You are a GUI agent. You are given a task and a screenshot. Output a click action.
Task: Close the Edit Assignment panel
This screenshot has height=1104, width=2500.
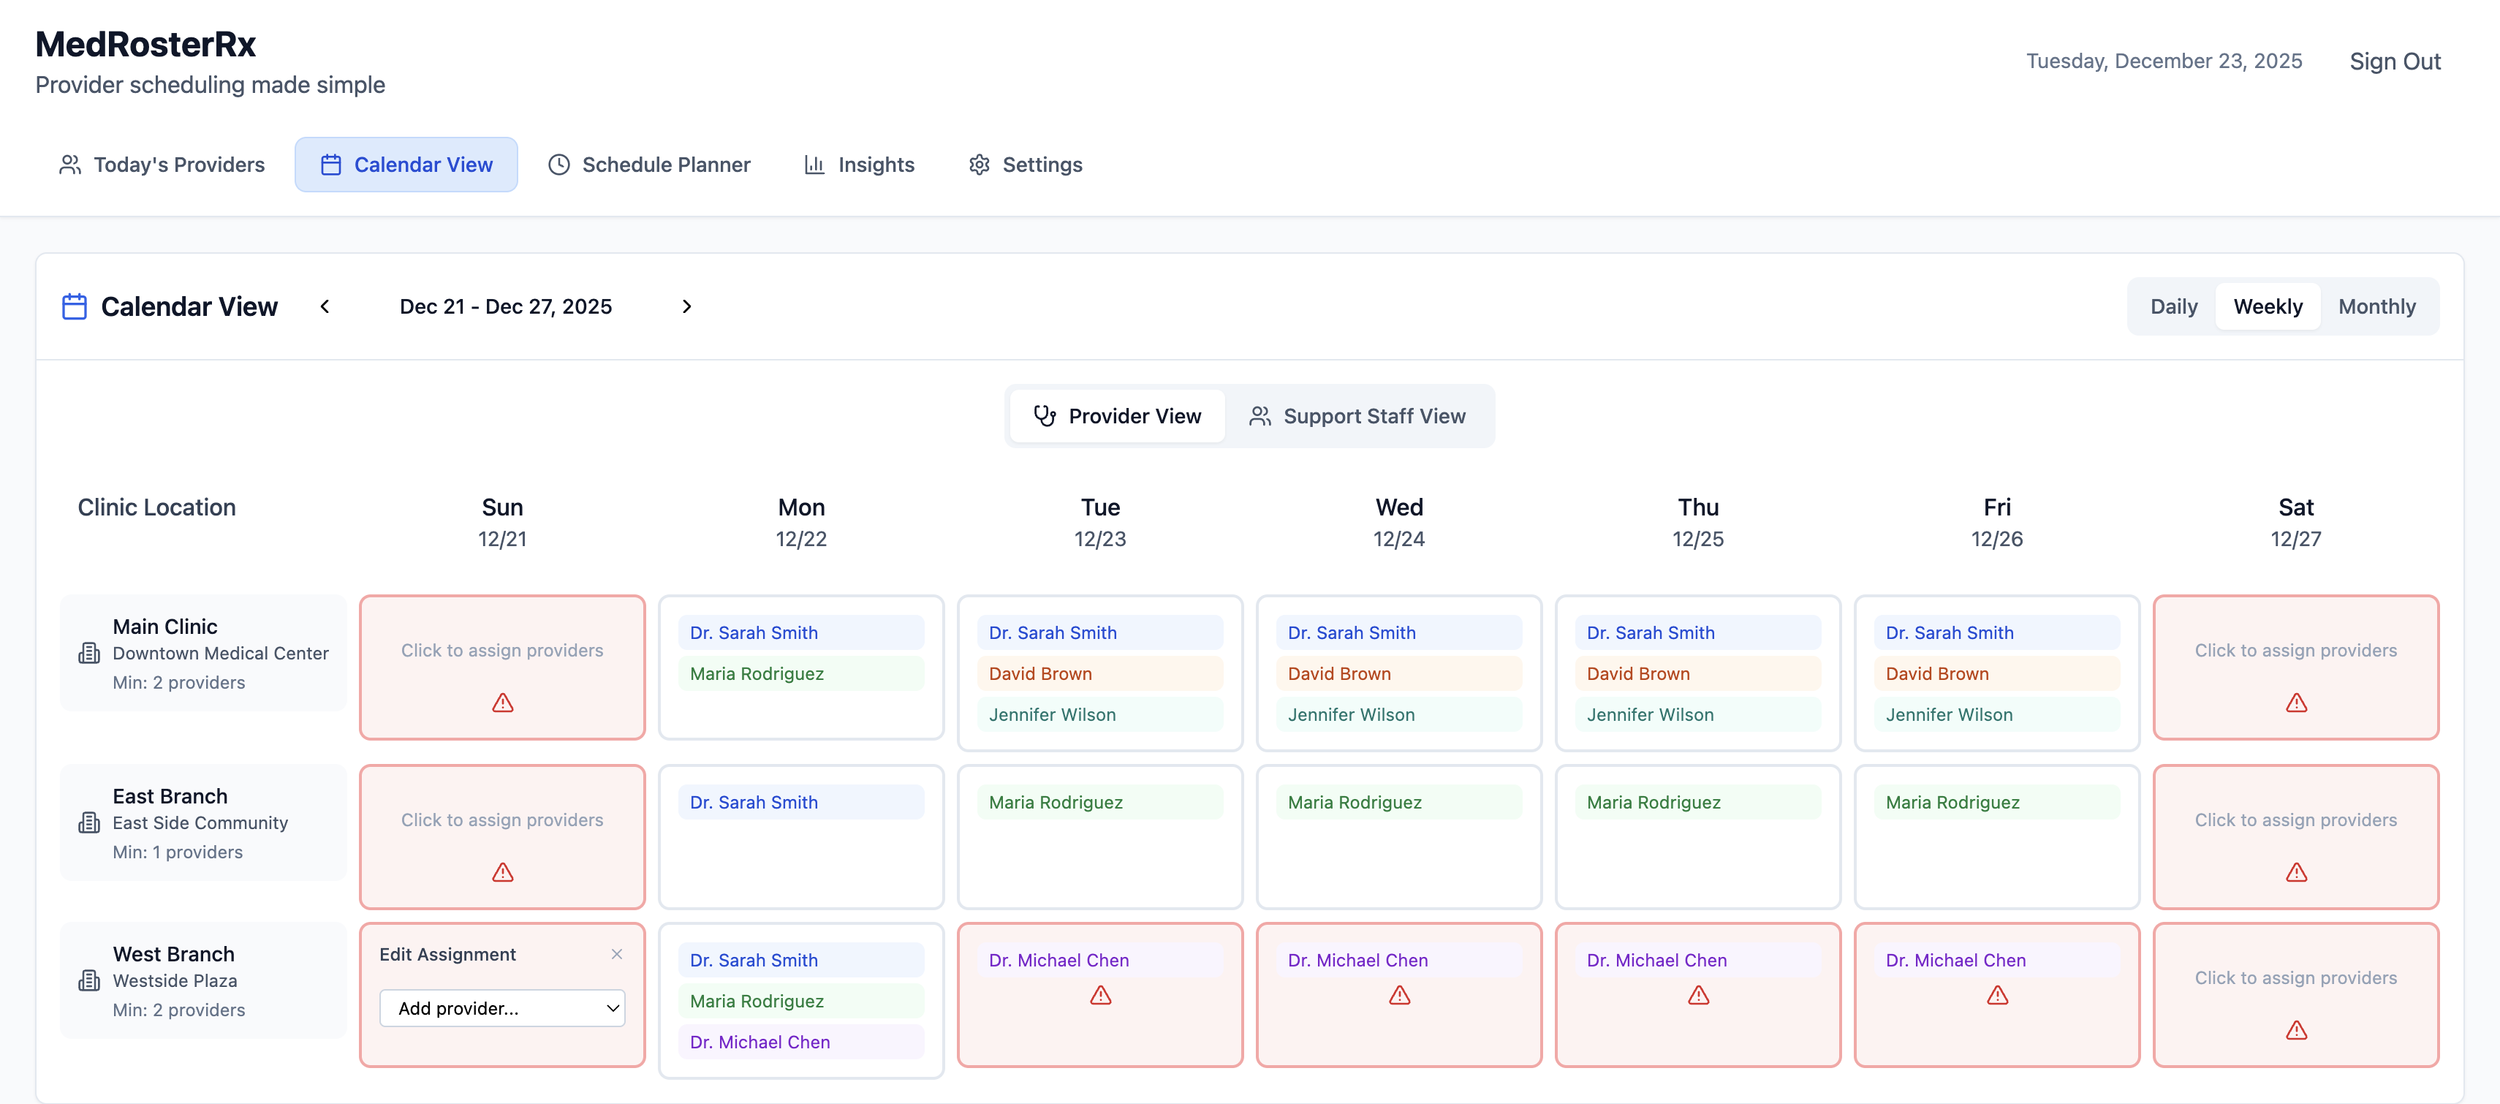(x=617, y=954)
